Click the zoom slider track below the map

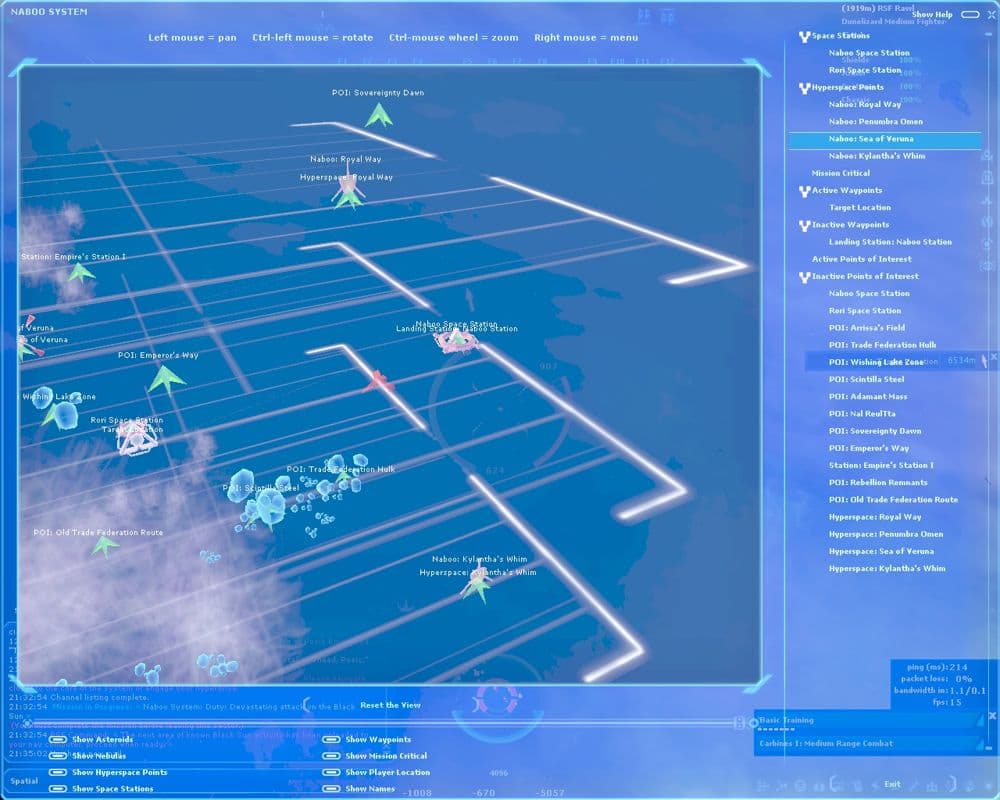click(x=383, y=723)
